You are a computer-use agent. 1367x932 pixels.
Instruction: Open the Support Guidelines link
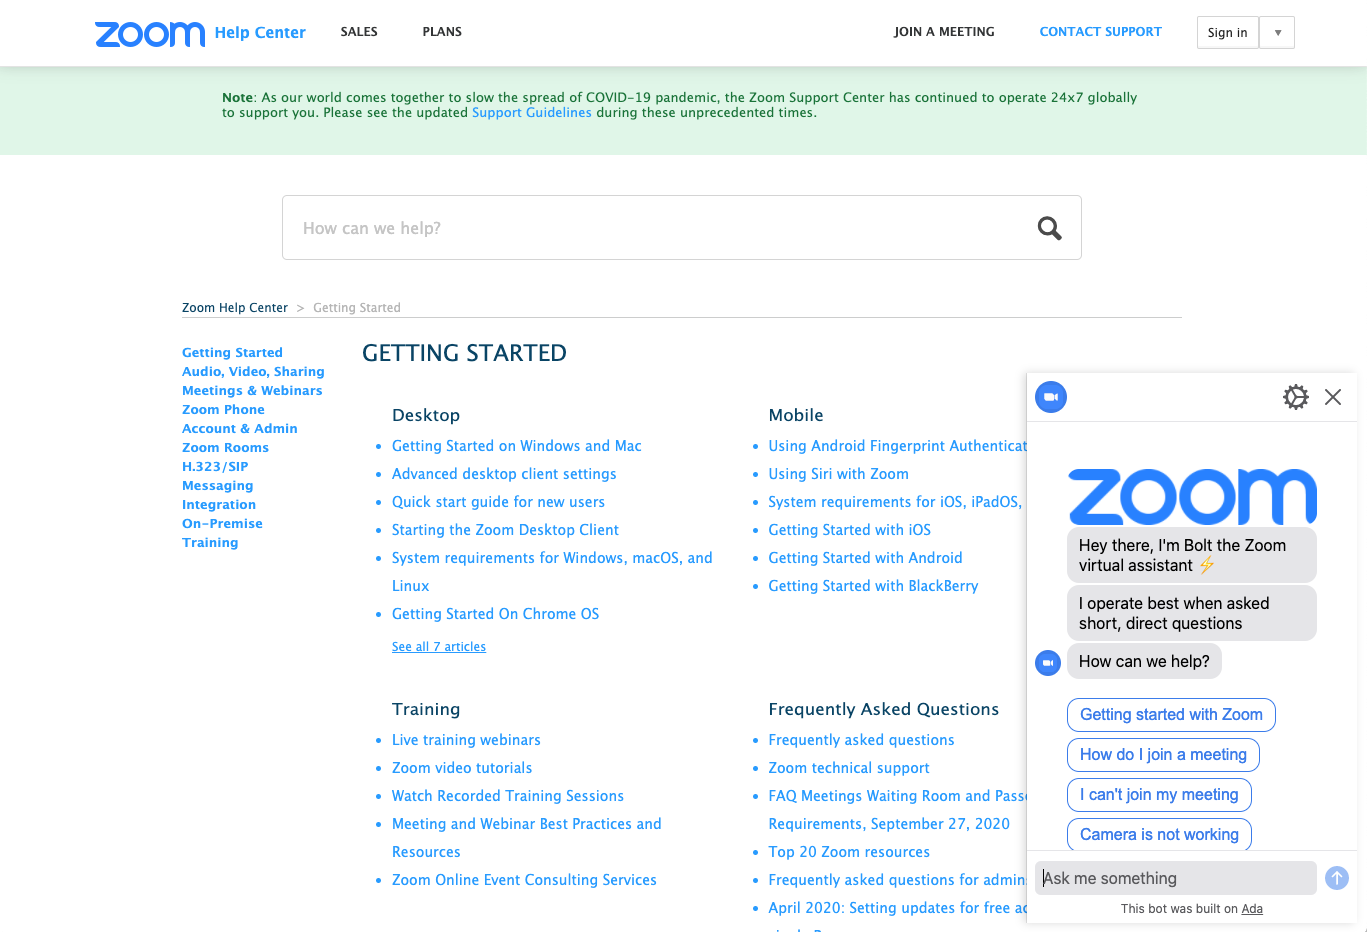(532, 112)
